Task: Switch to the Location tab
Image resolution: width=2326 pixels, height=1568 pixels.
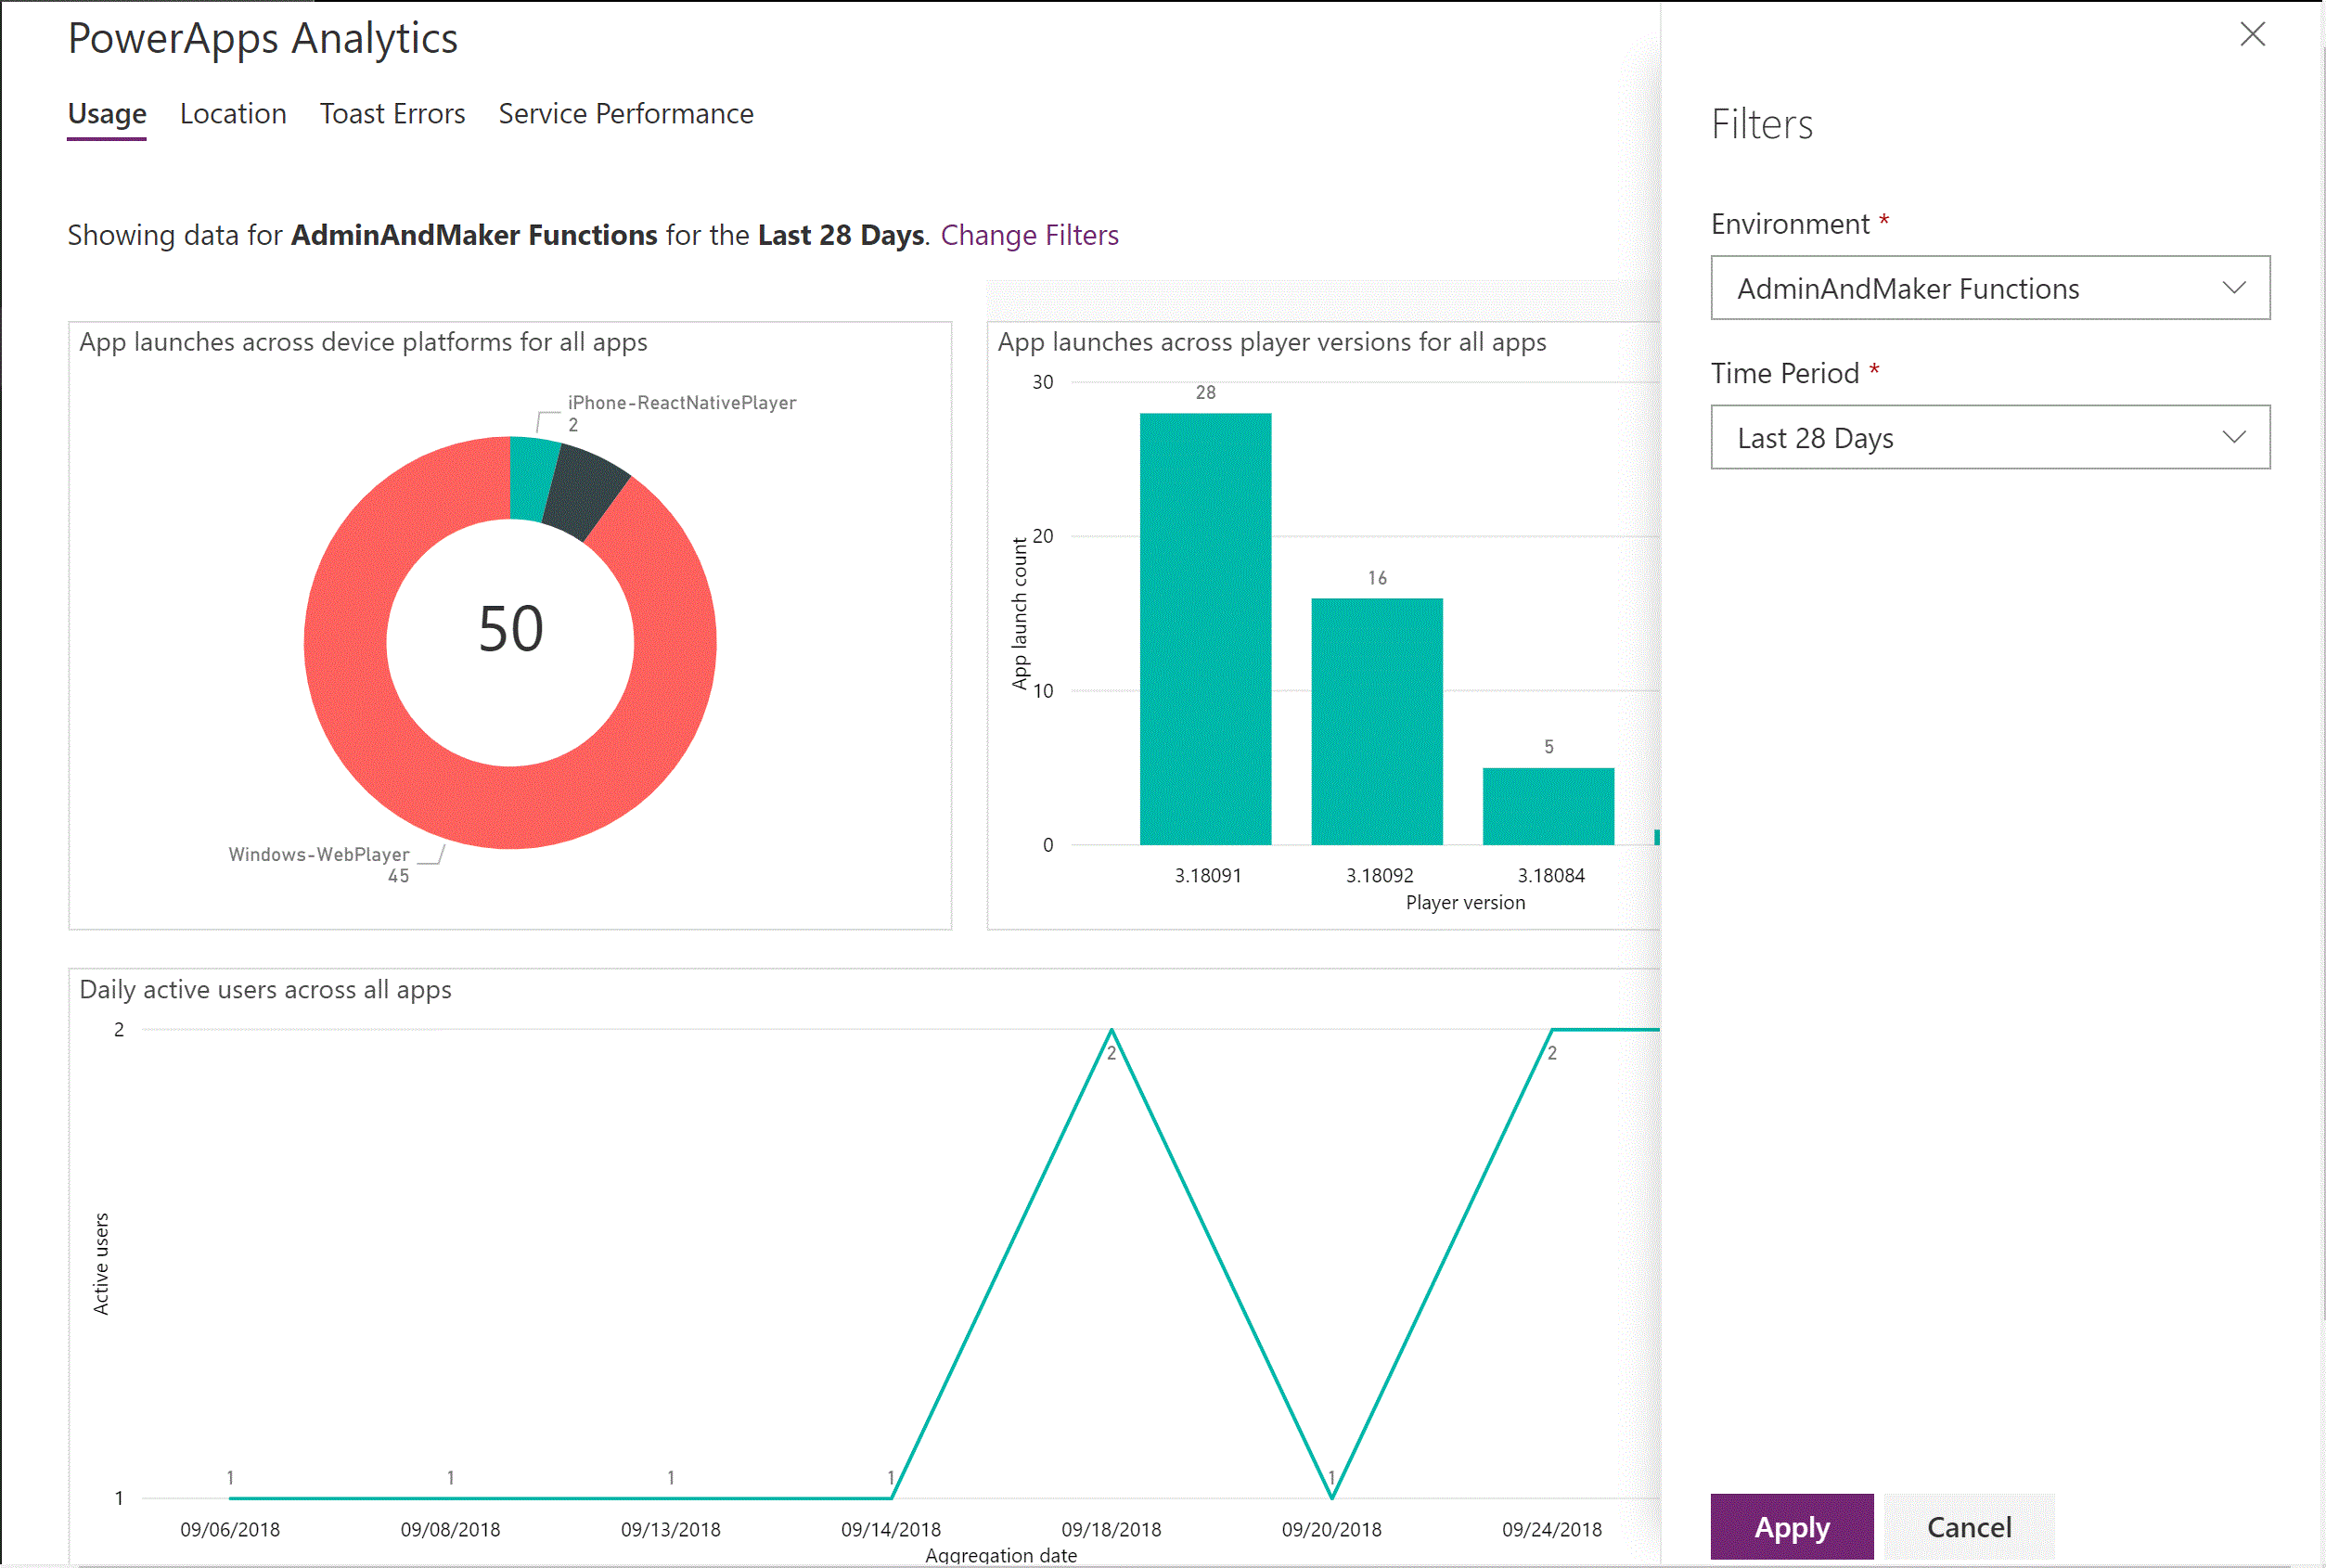Action: [233, 114]
